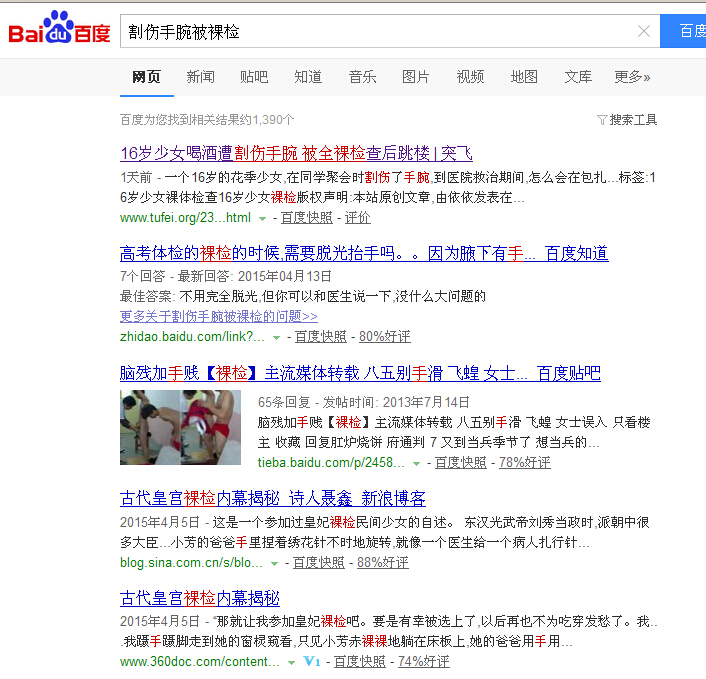
Task: Expand the arrow after blog.sina.com.cn URL
Action: pos(274,564)
